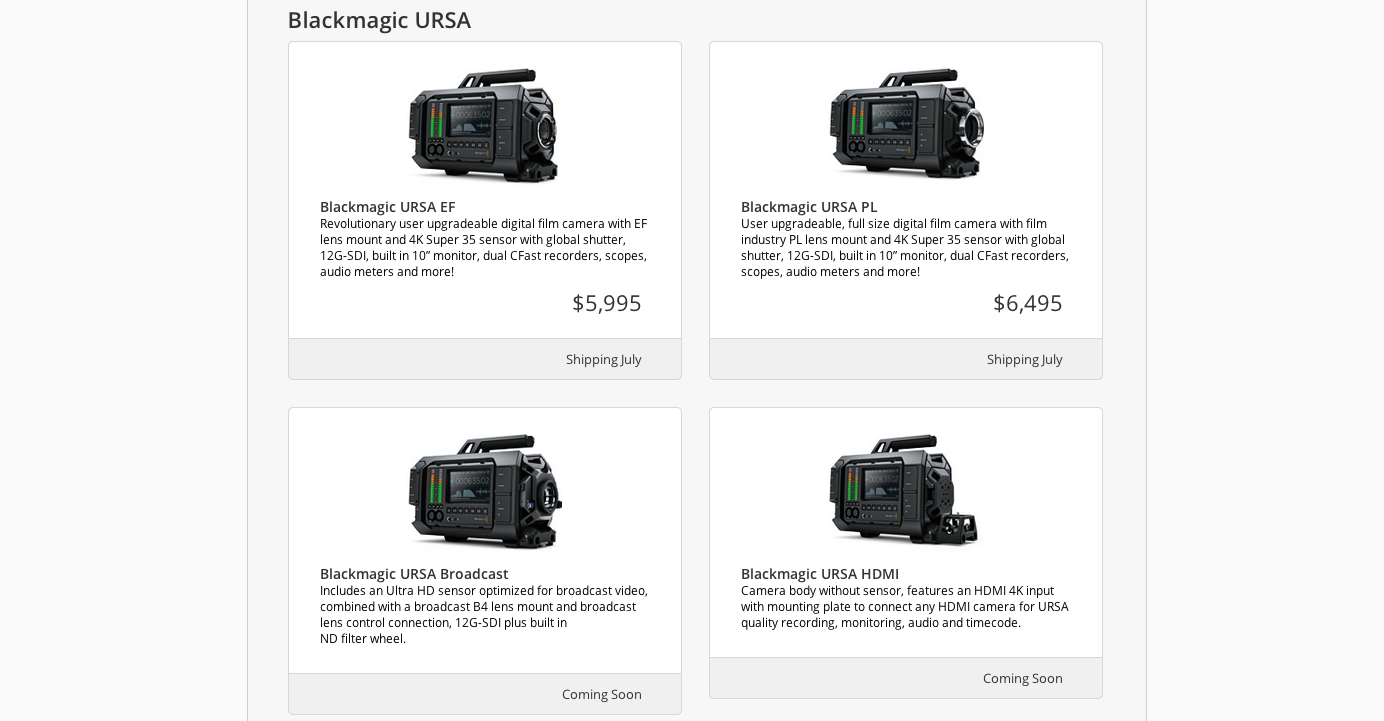1384x721 pixels.
Task: Click Shipping July under URSA EF
Action: tap(603, 360)
